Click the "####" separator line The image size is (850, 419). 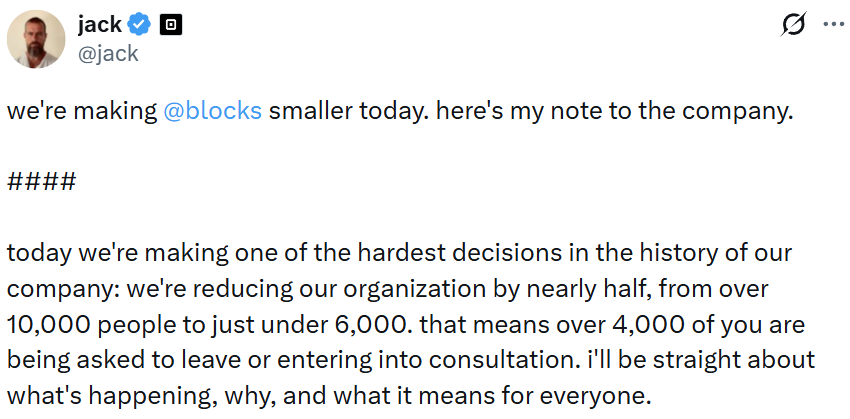point(42,182)
